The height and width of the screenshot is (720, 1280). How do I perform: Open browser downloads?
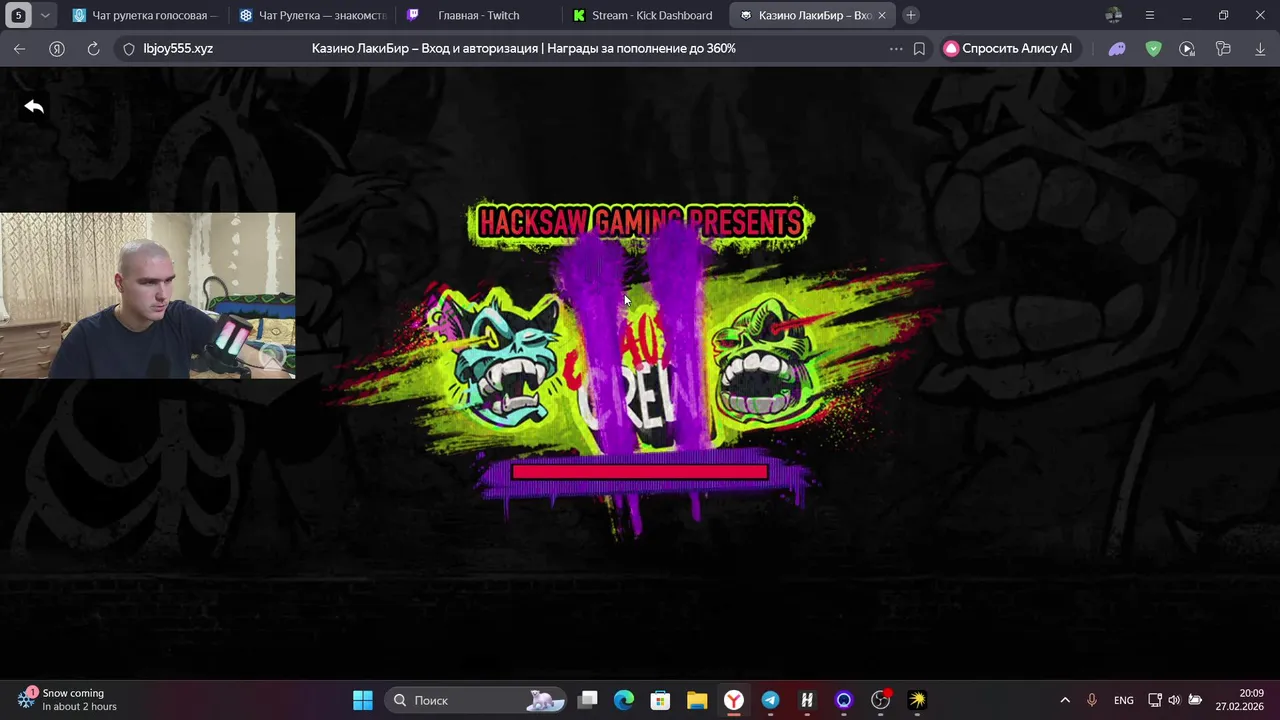point(1260,48)
